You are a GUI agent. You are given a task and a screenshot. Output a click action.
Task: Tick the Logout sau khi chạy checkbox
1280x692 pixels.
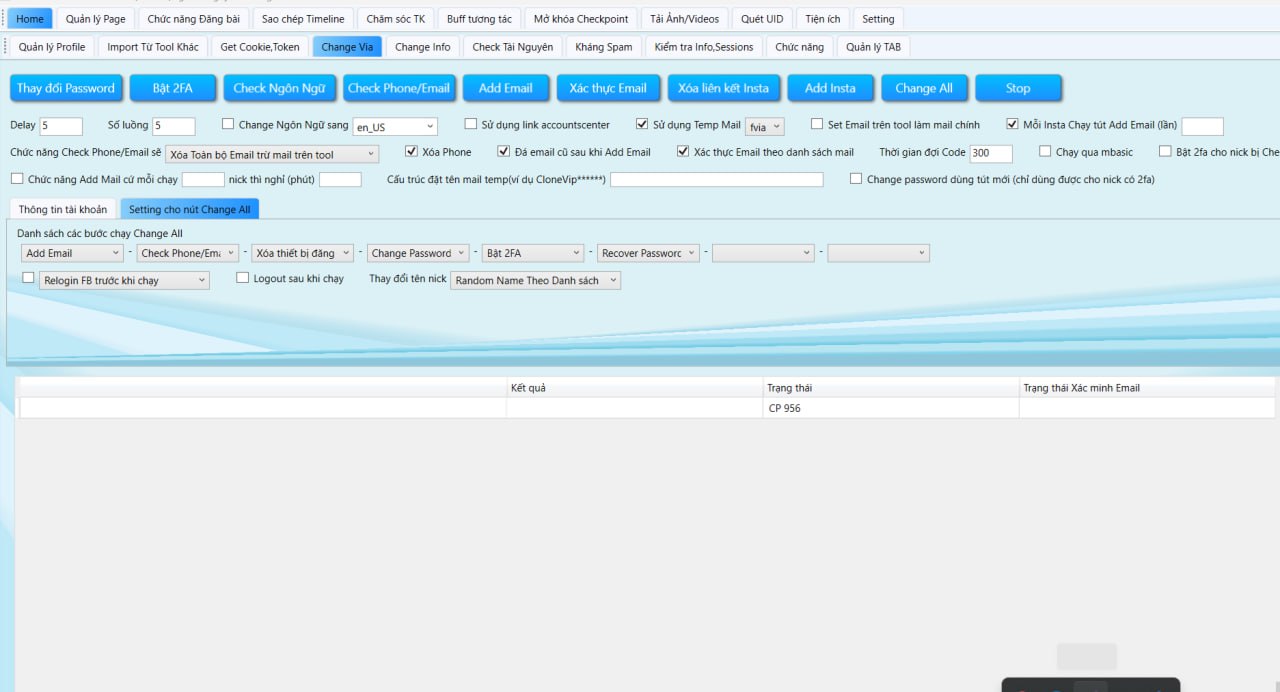point(243,279)
